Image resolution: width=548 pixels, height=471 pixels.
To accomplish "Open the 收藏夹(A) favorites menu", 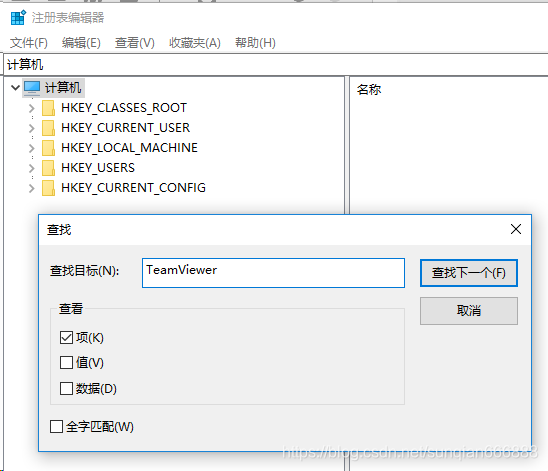I will pos(195,43).
